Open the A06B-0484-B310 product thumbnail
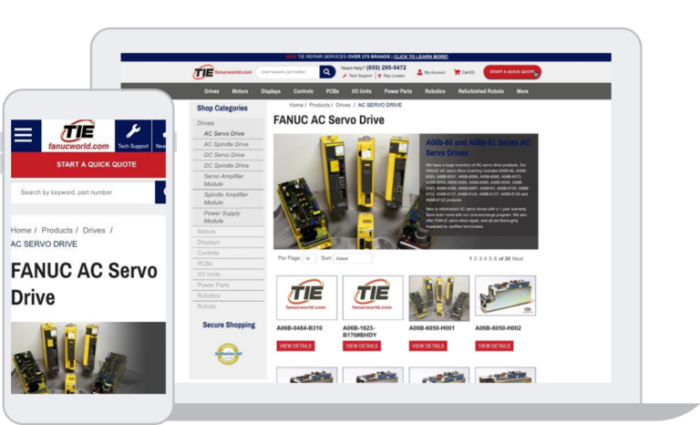This screenshot has height=425, width=700. pyautogui.click(x=307, y=297)
